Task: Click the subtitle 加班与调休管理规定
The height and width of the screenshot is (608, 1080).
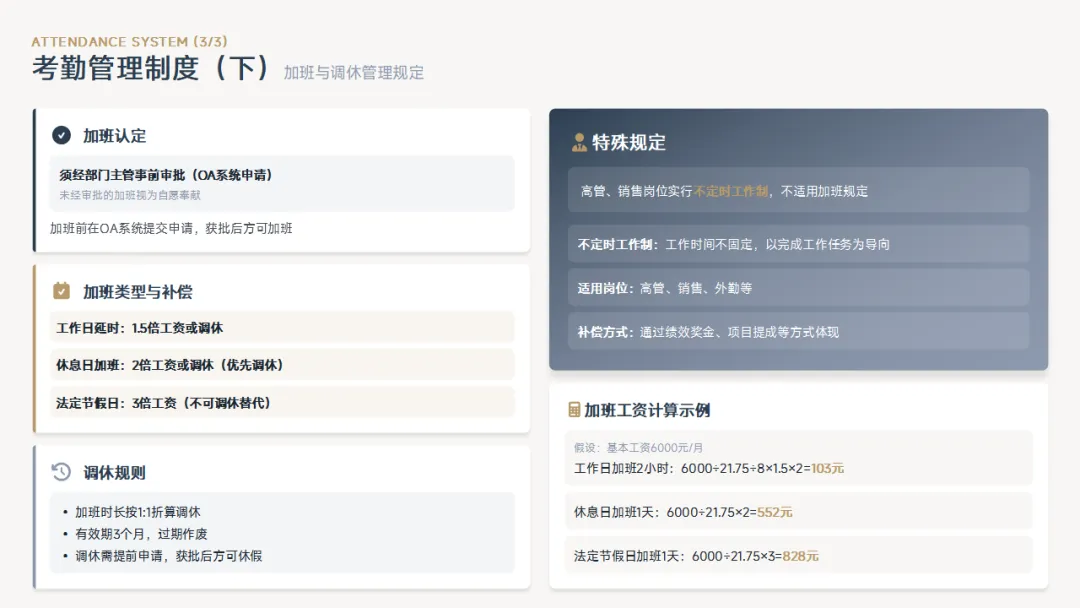Action: pyautogui.click(x=354, y=72)
